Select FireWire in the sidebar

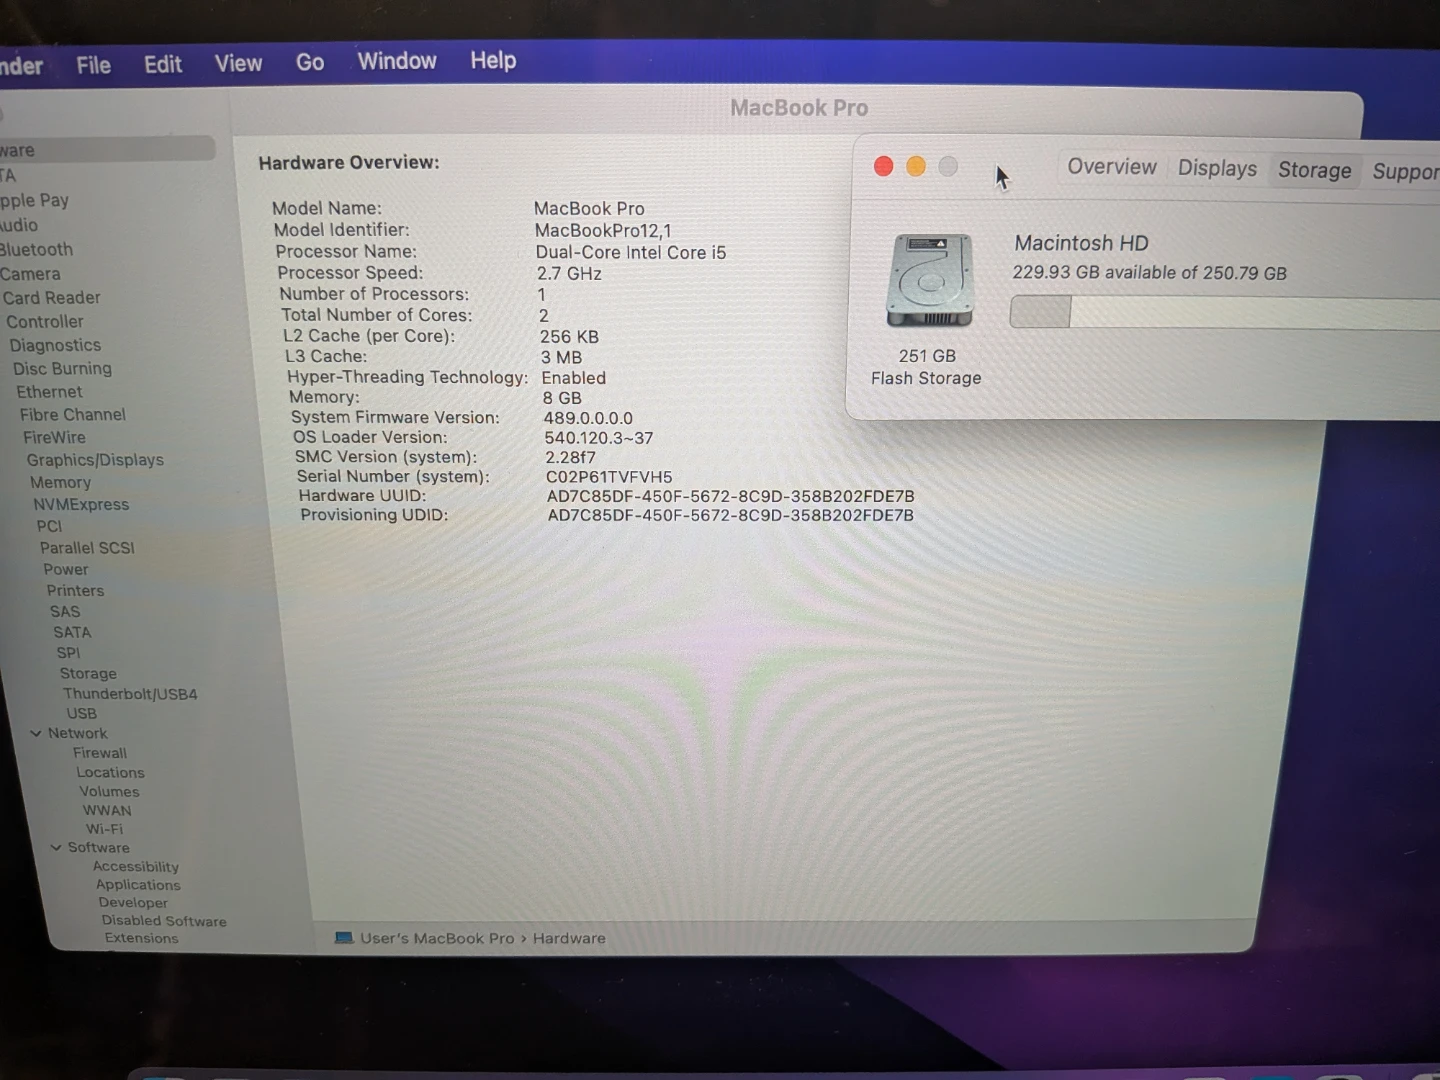[x=54, y=437]
